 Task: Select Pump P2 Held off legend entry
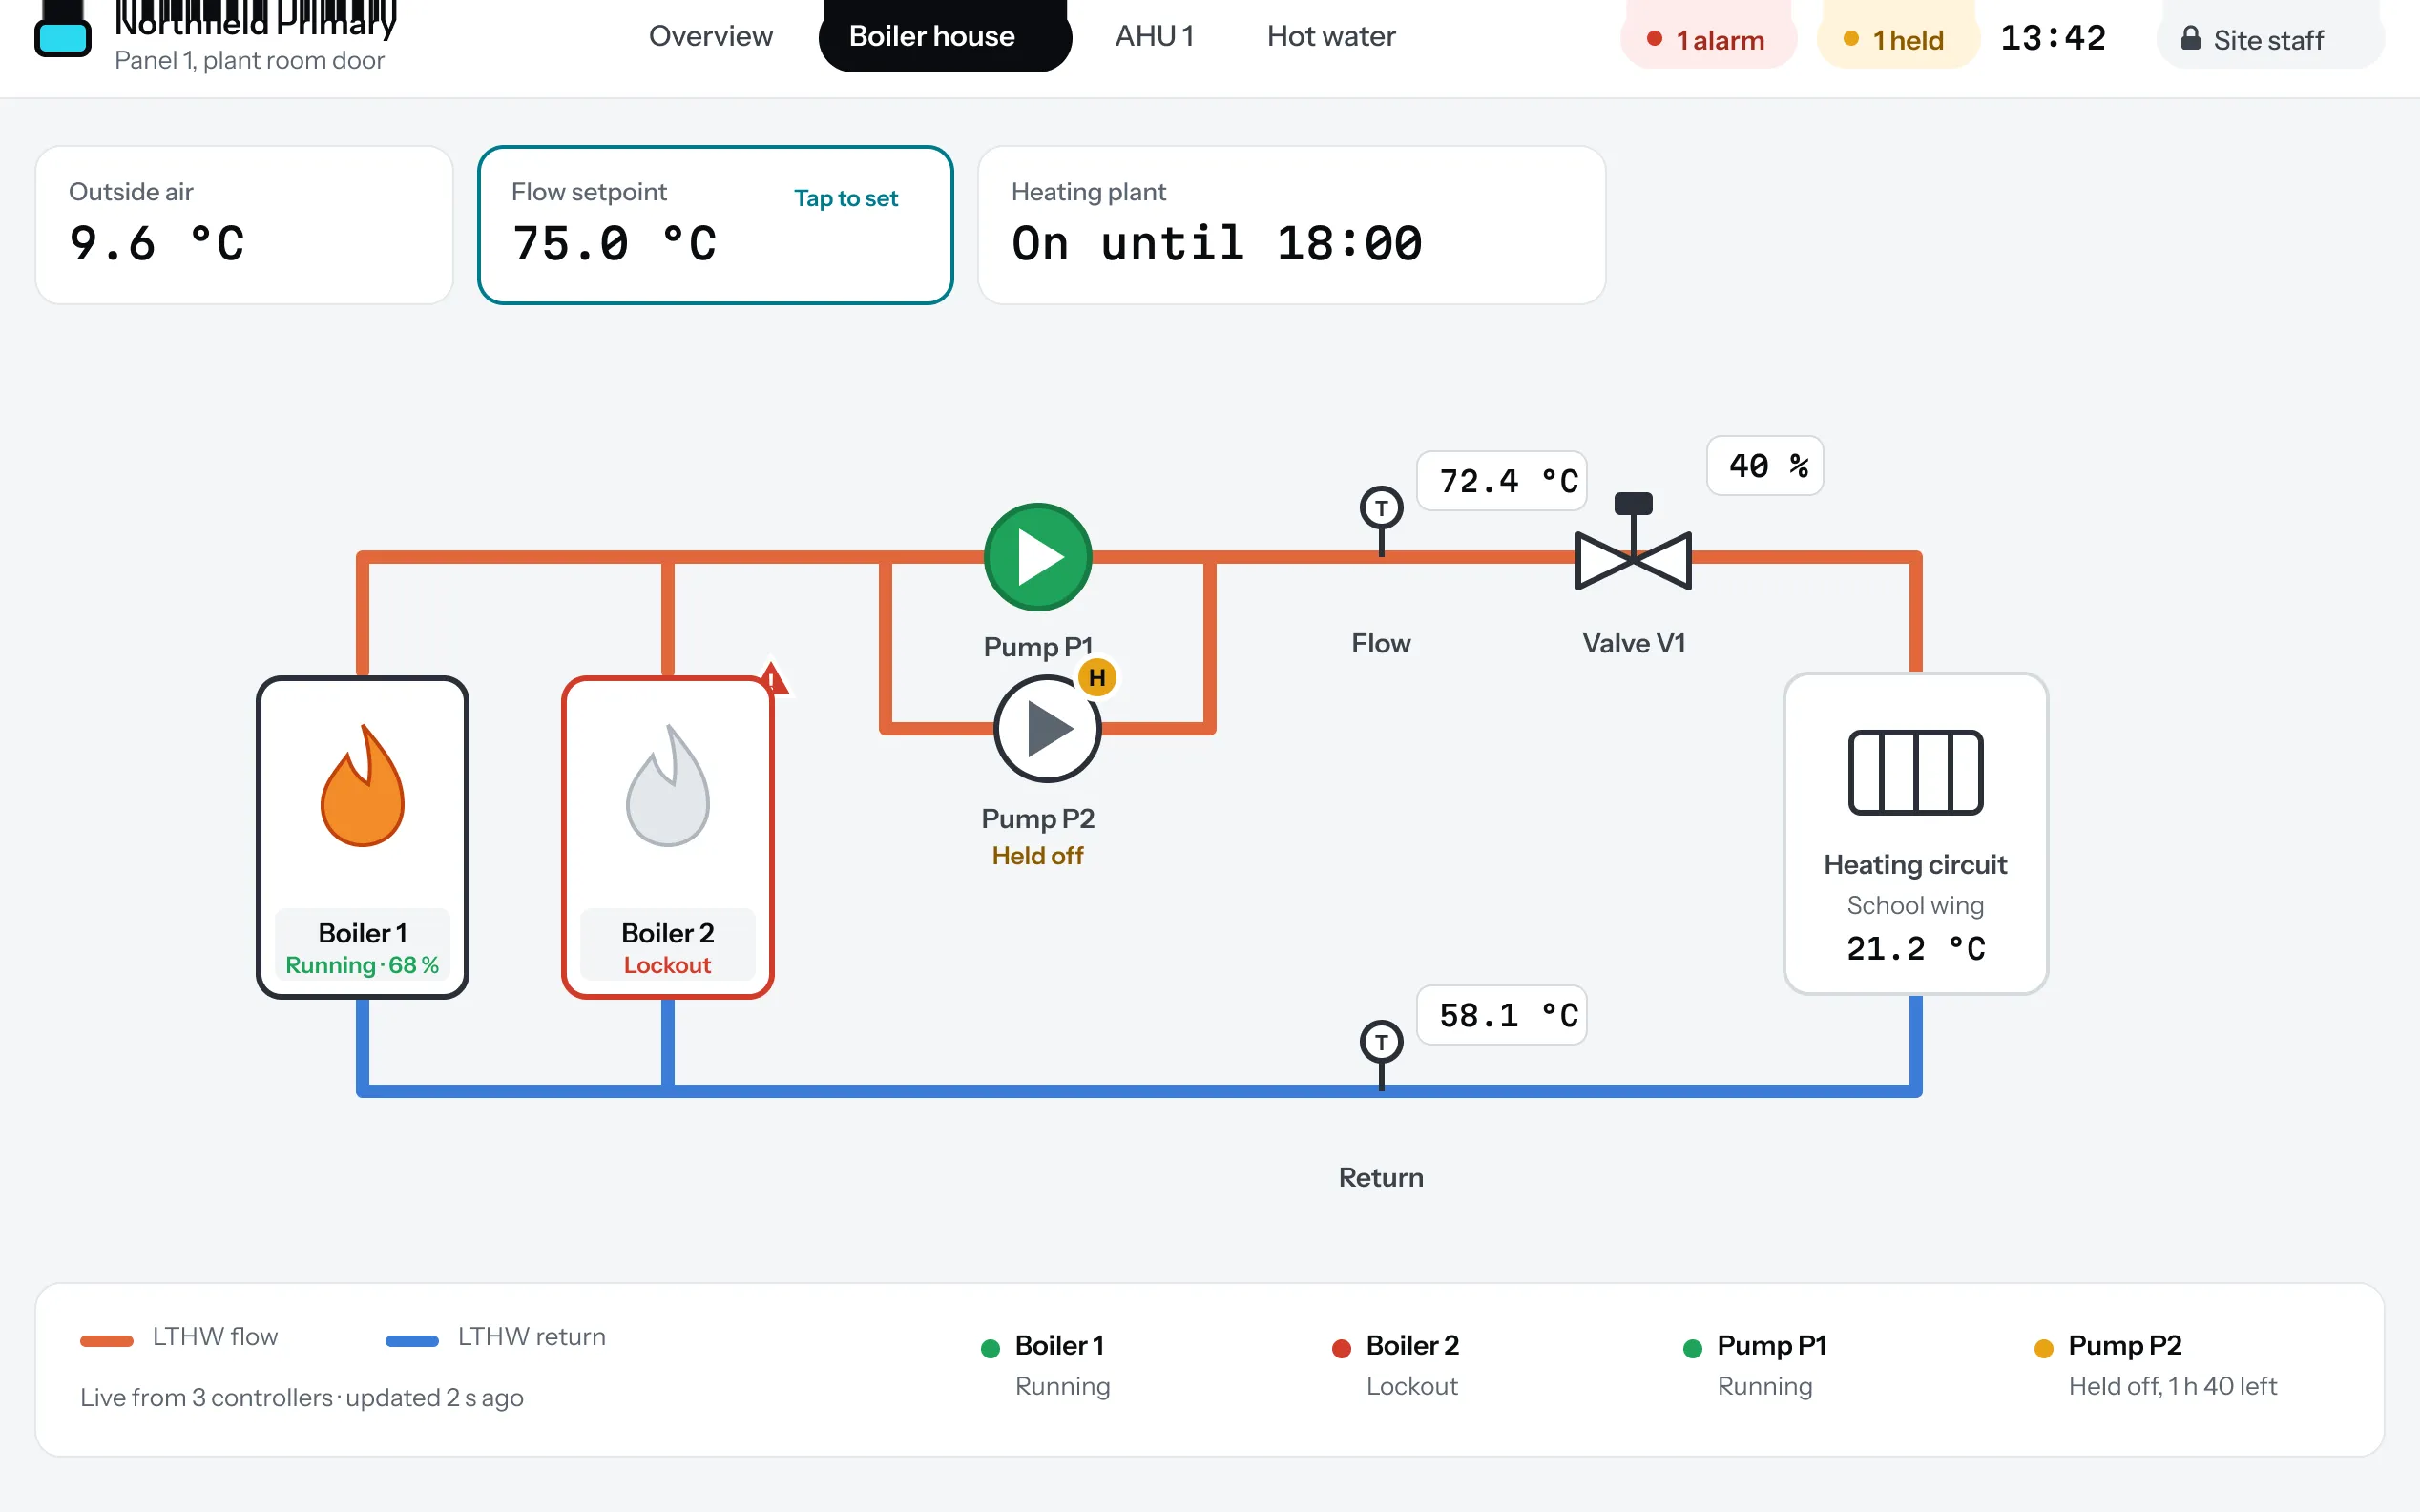click(2156, 1365)
